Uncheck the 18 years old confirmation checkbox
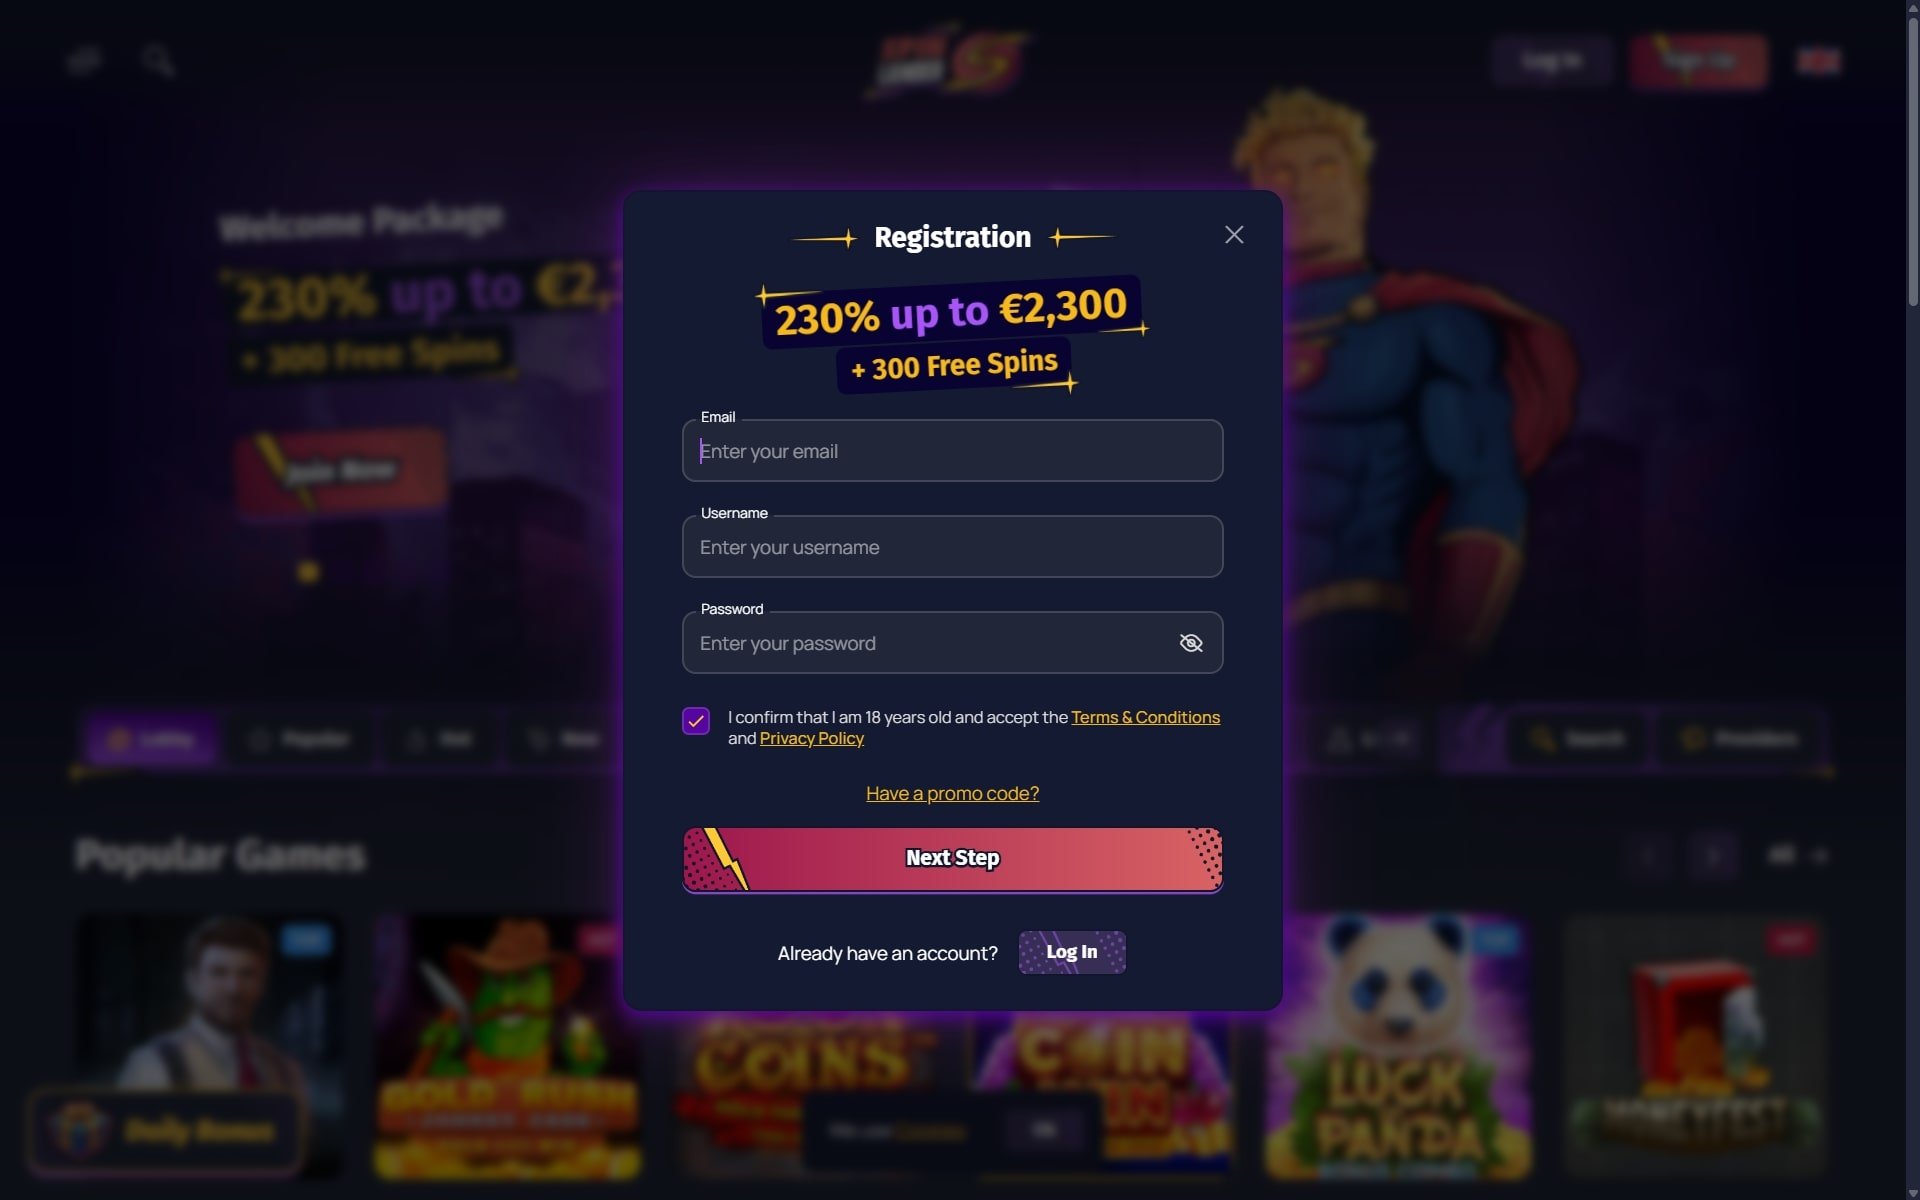 [x=696, y=721]
